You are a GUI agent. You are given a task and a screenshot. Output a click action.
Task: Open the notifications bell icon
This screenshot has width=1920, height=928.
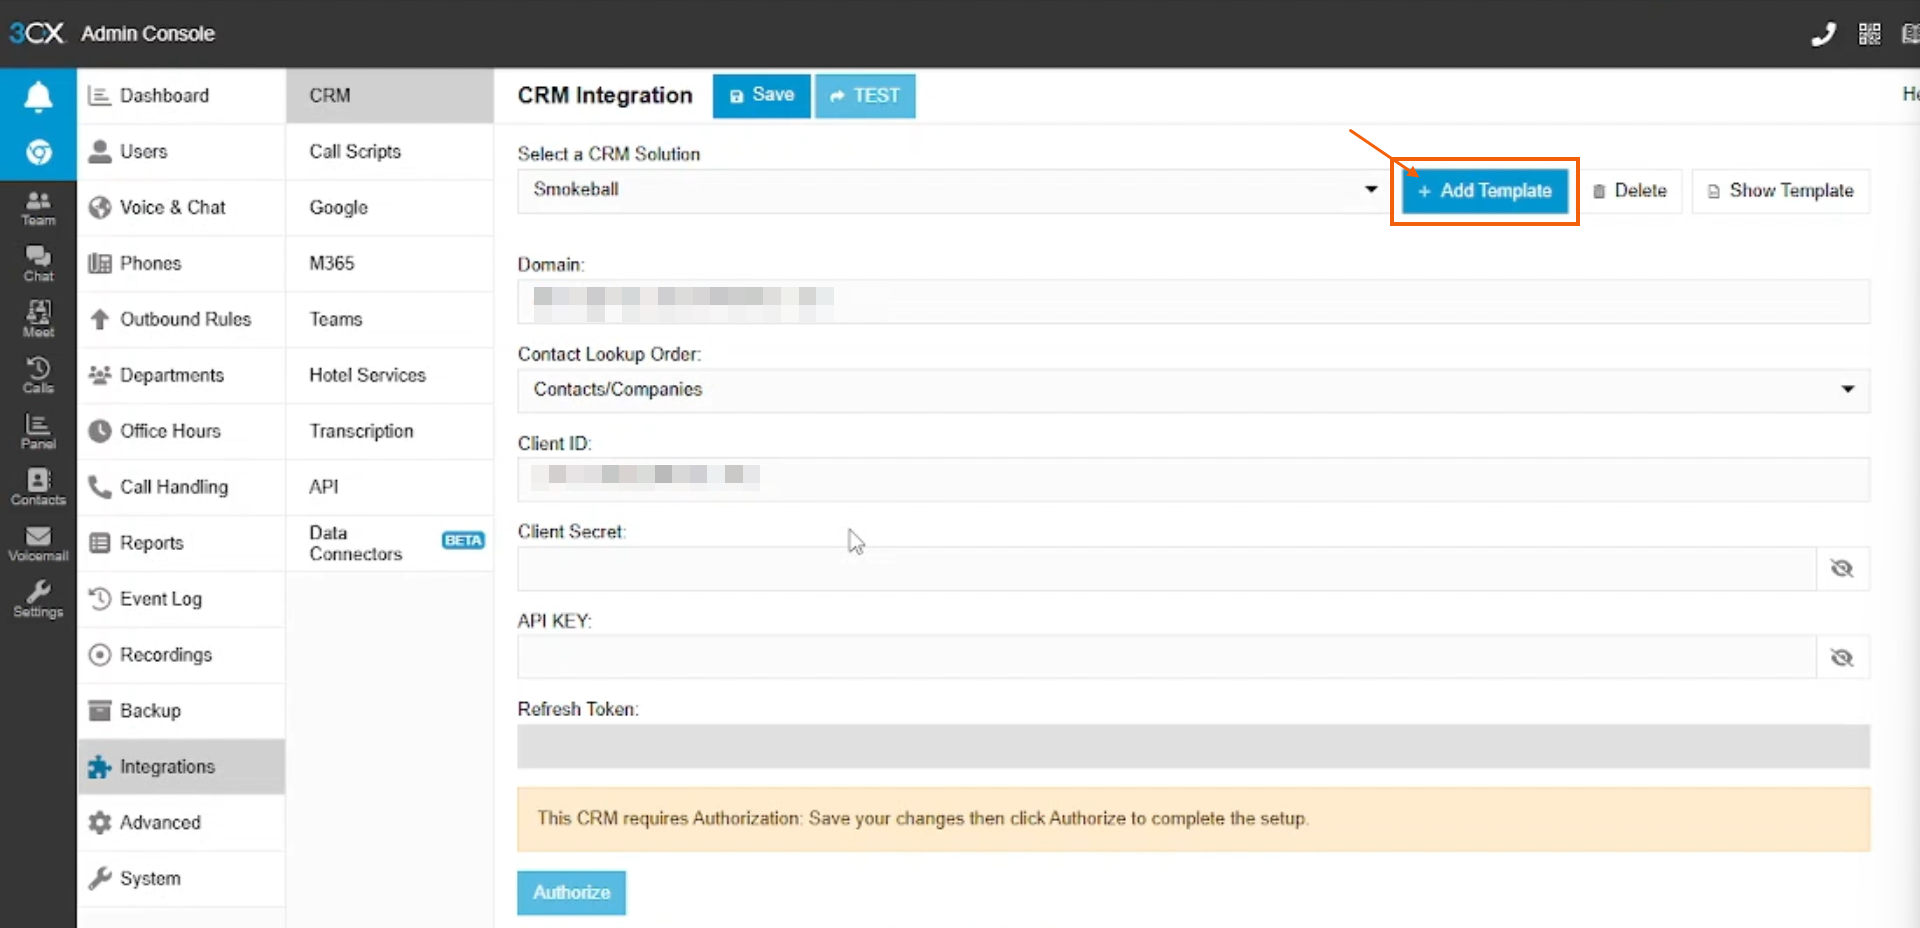click(x=38, y=96)
